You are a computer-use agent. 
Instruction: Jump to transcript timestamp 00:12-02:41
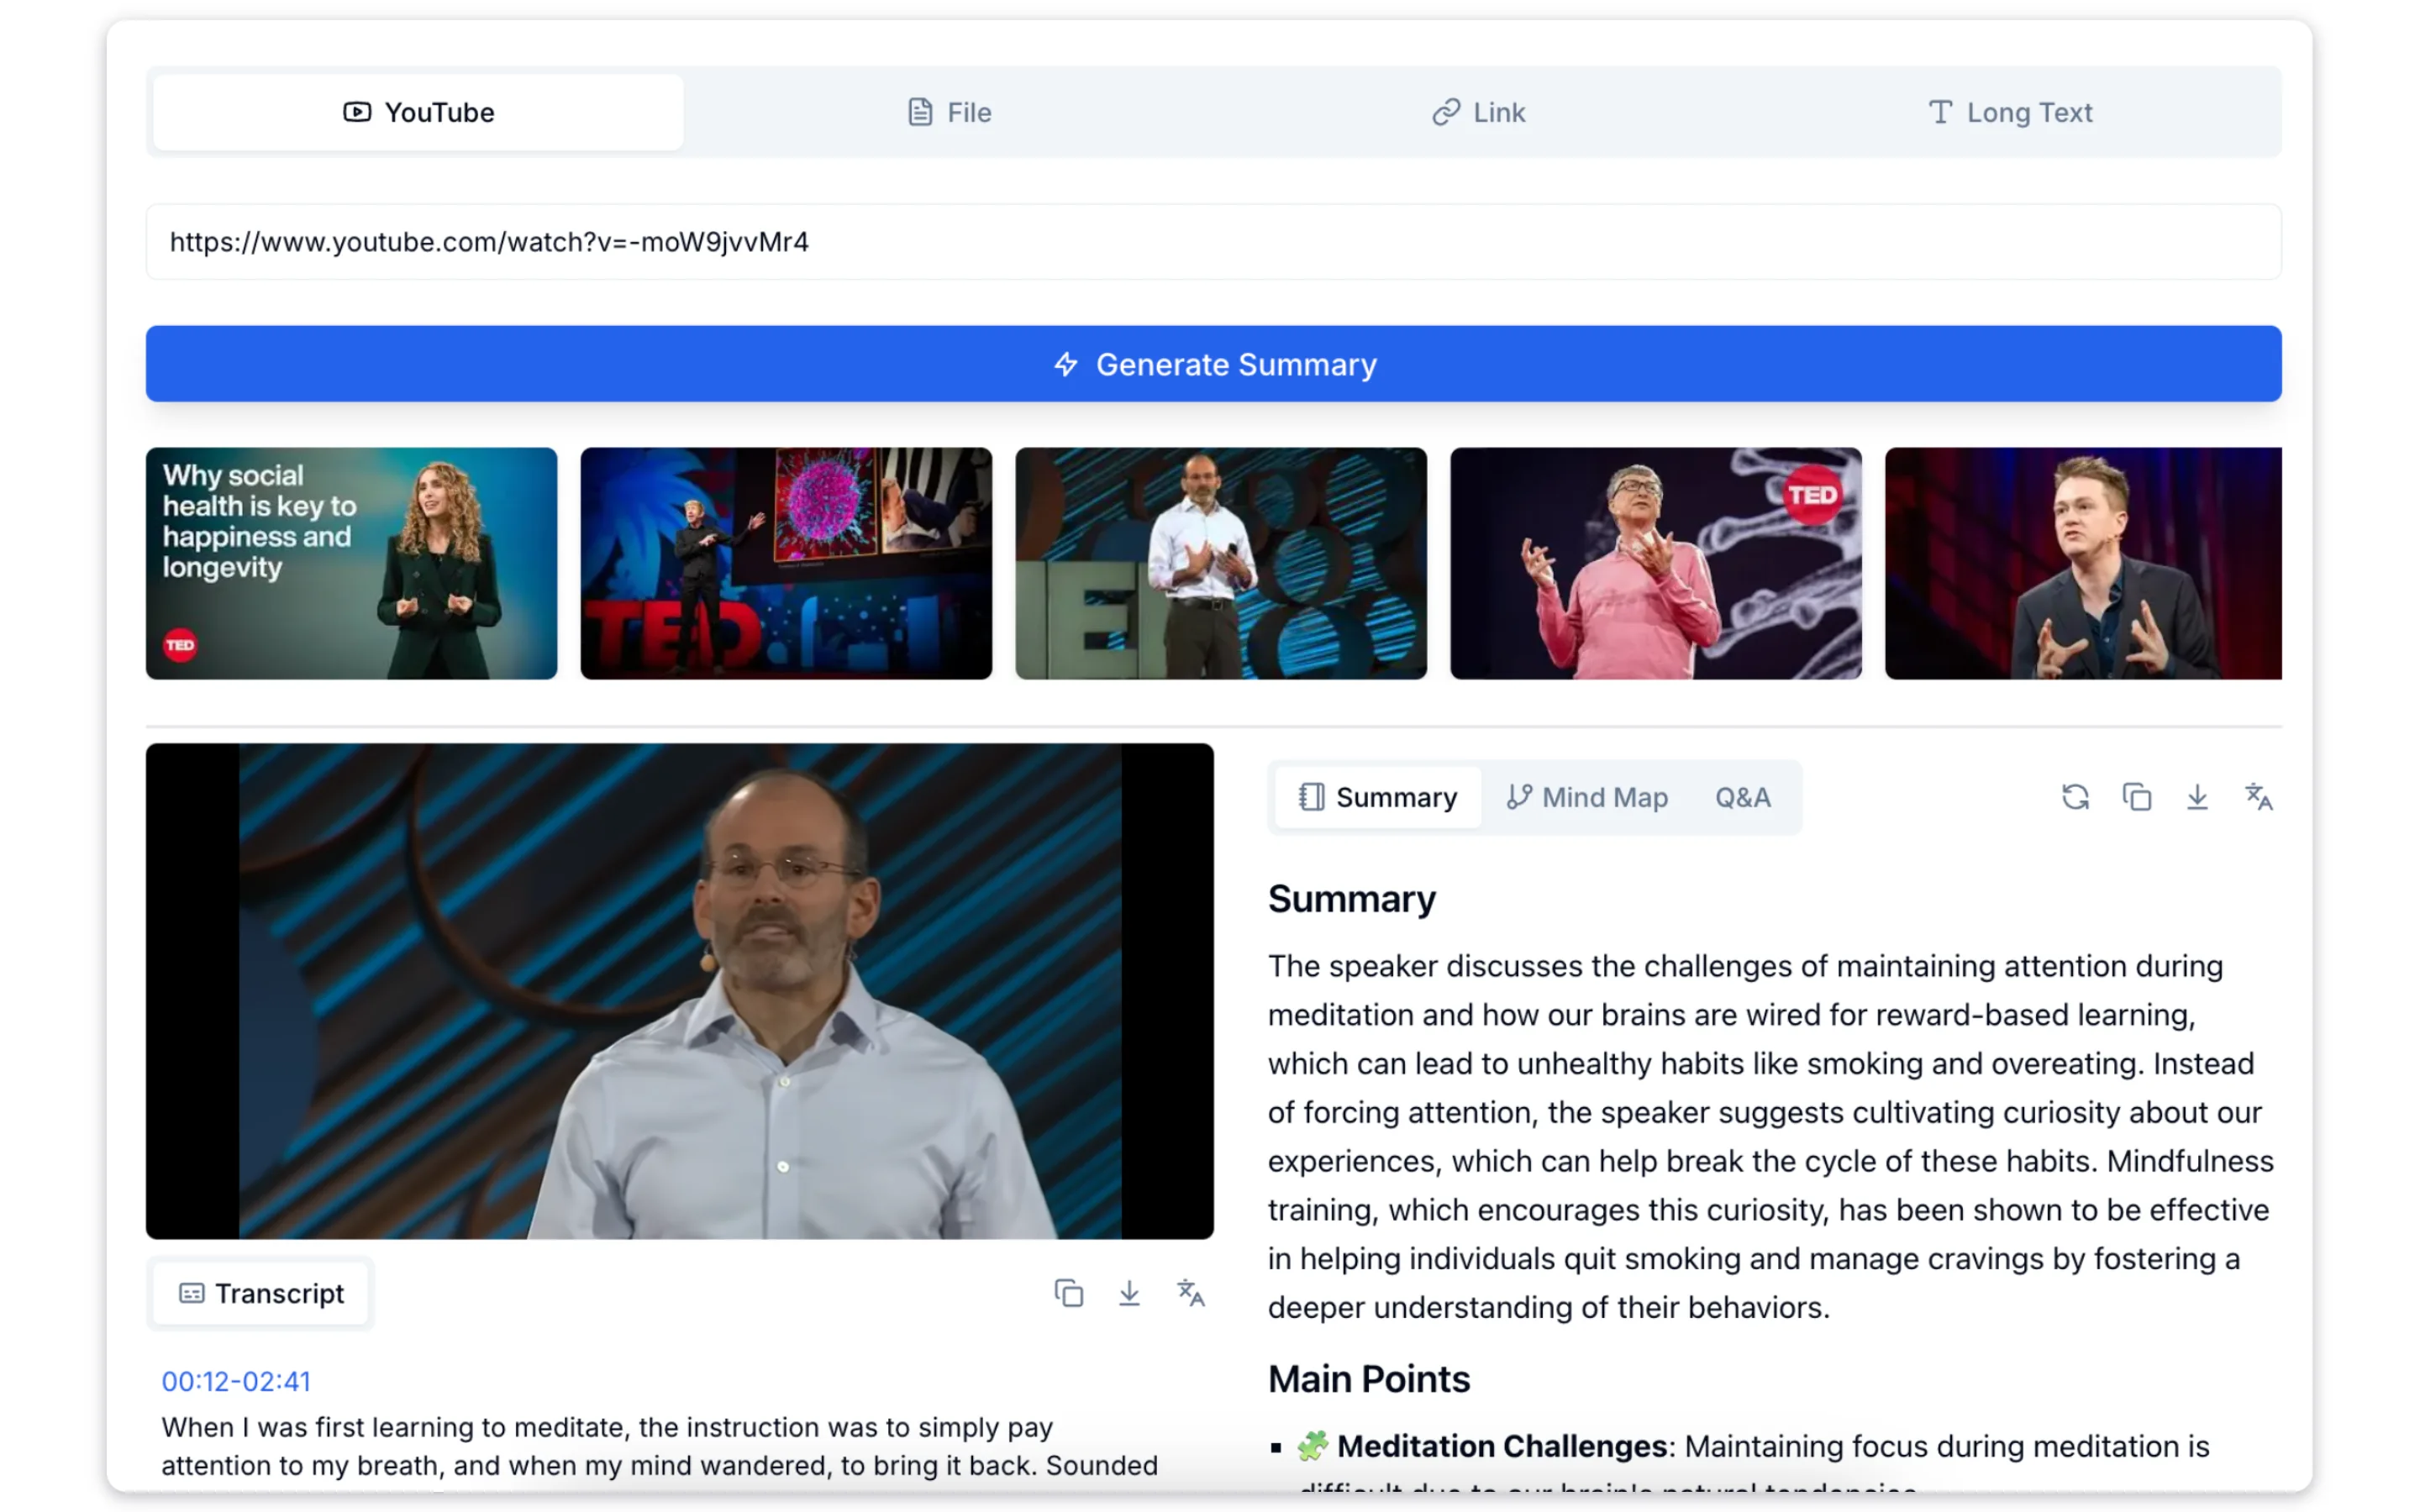236,1381
